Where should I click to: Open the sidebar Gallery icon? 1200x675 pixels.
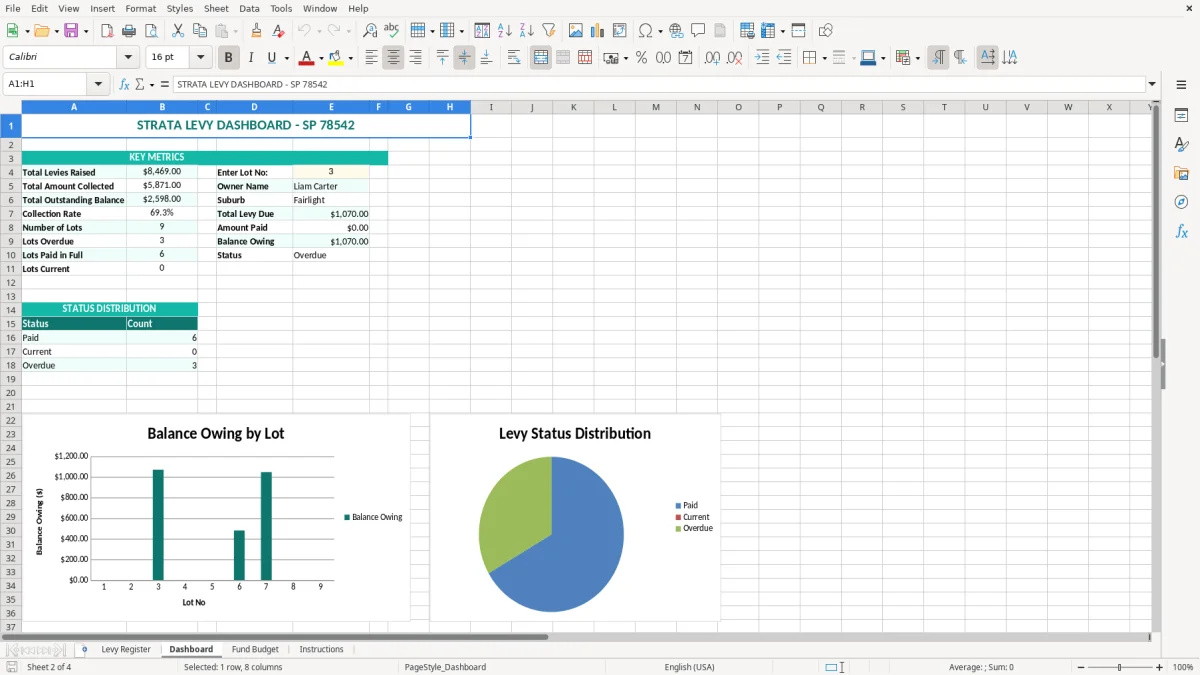[1181, 174]
